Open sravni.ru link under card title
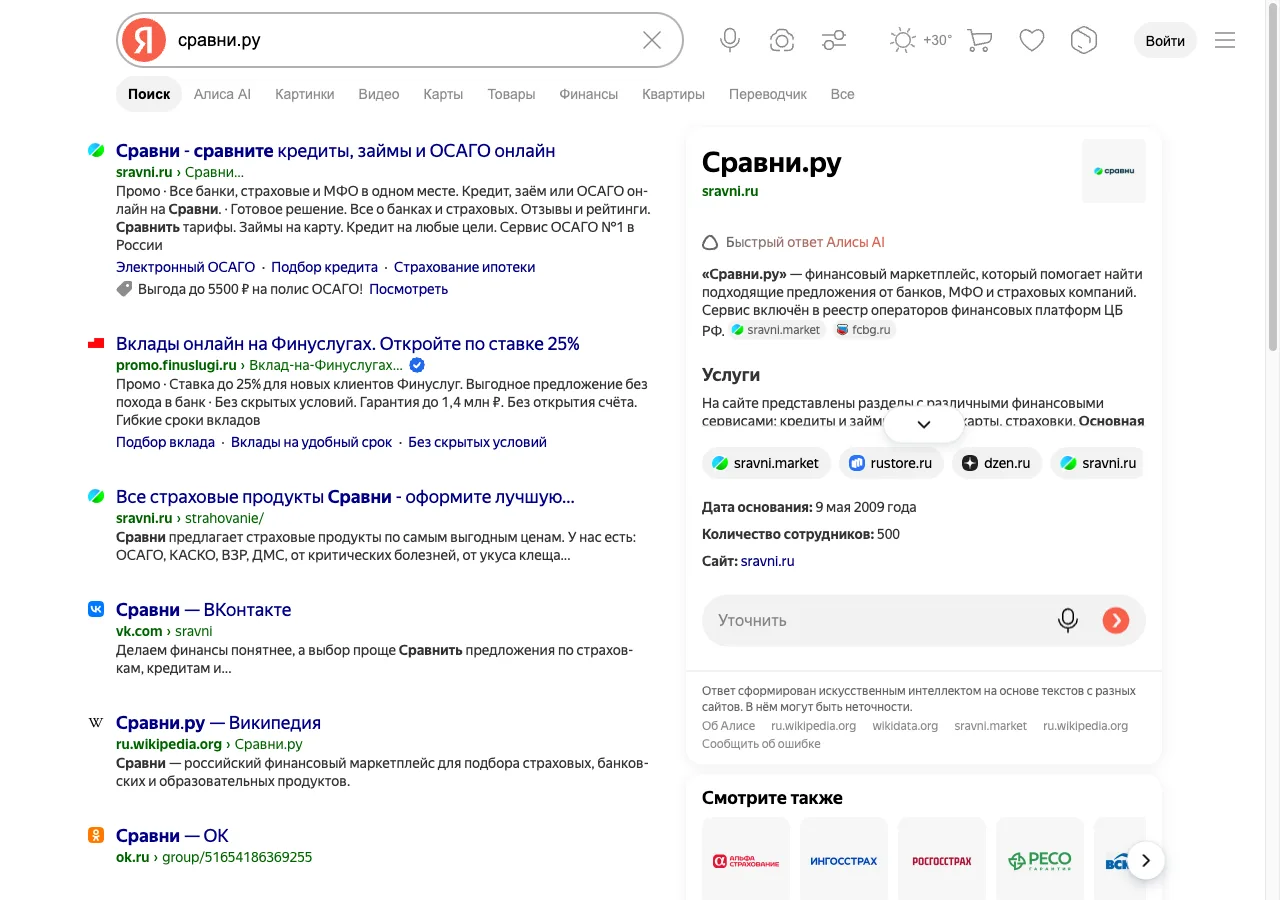 click(x=730, y=191)
